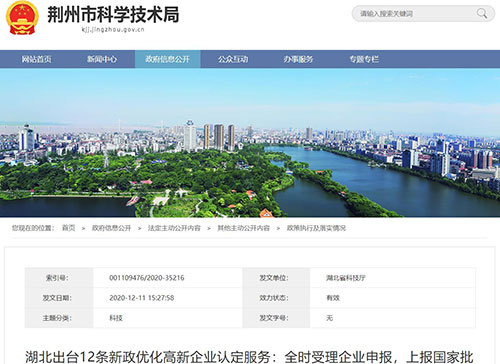
Task: Select validity status 有效
Action: click(x=333, y=298)
